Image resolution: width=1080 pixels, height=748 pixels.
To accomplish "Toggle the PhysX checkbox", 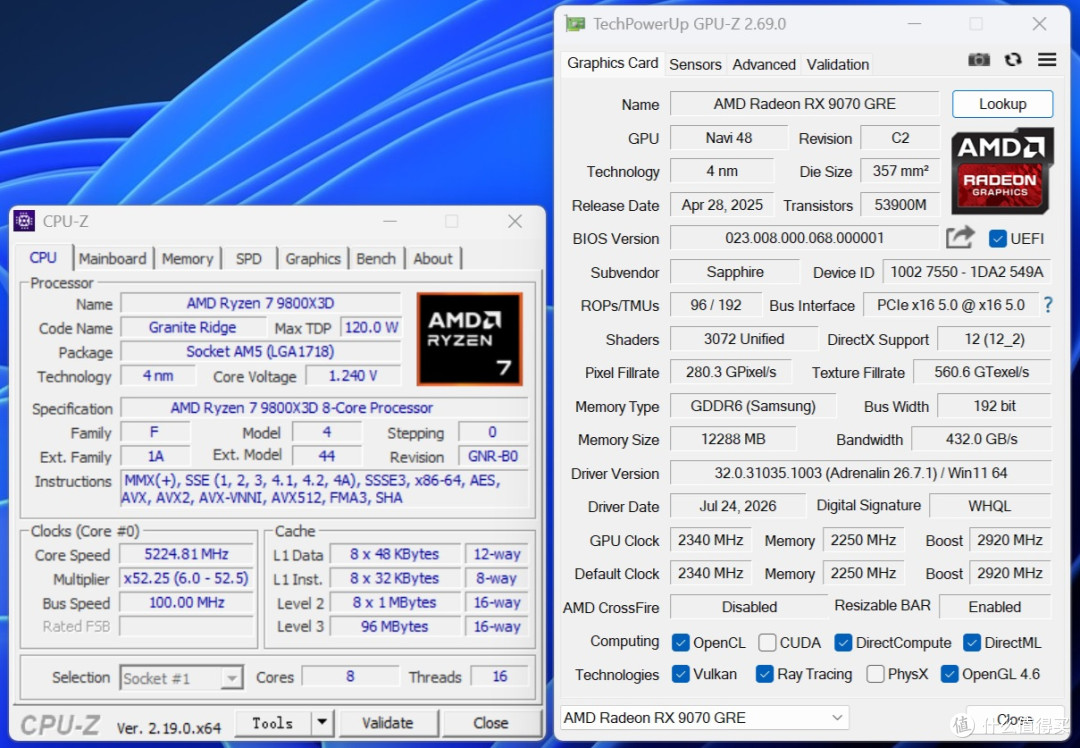I will tap(875, 674).
